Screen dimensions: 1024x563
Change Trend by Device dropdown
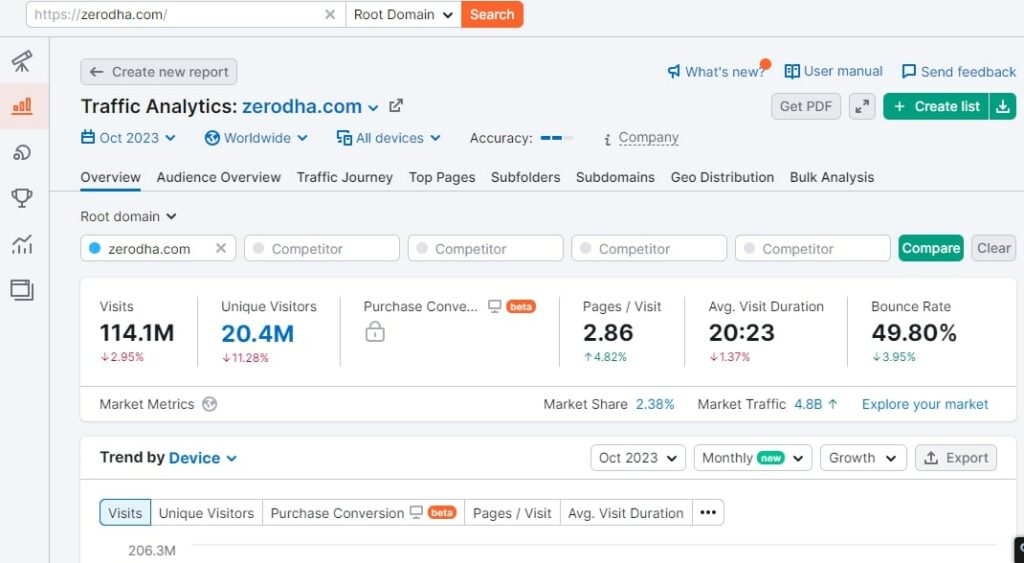(202, 458)
